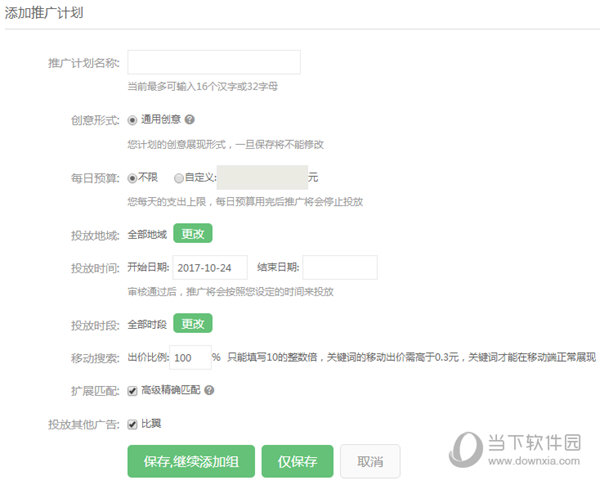Viewport: 600px width, 485px height.
Task: Open the 开始日期 field showing 2017-10-24
Action: tap(210, 268)
